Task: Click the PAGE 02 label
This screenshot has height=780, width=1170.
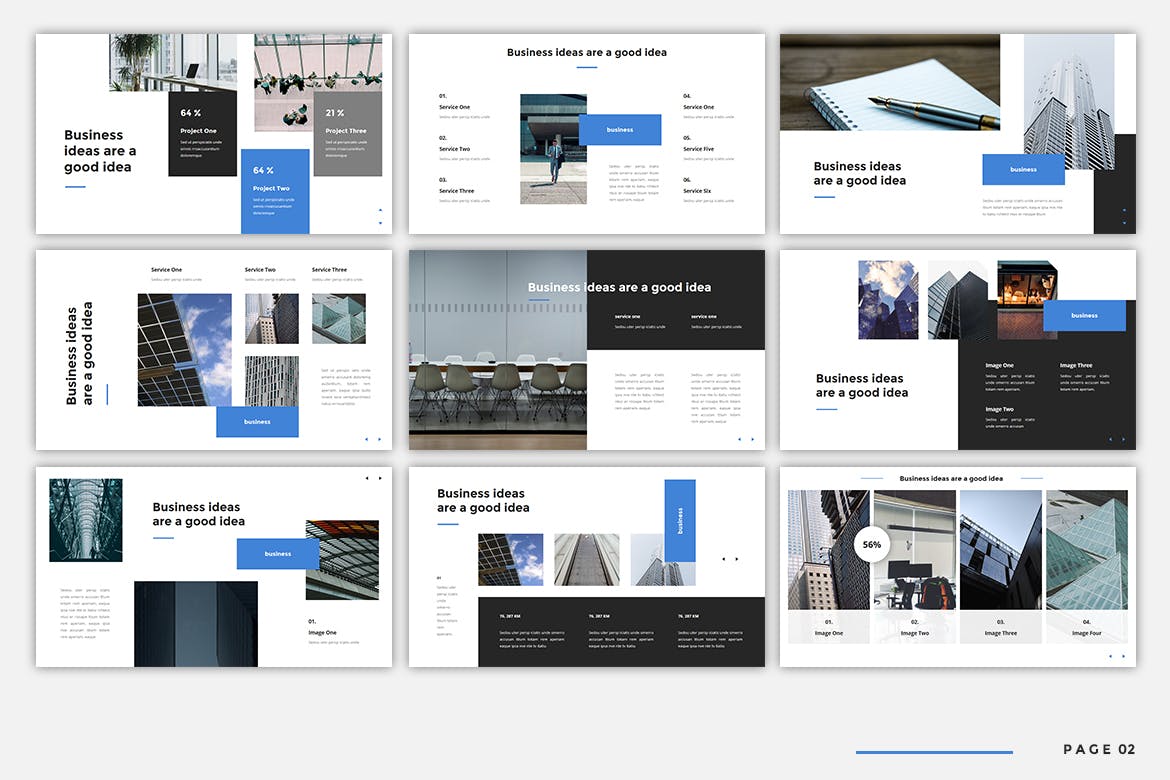Action: tap(1099, 750)
